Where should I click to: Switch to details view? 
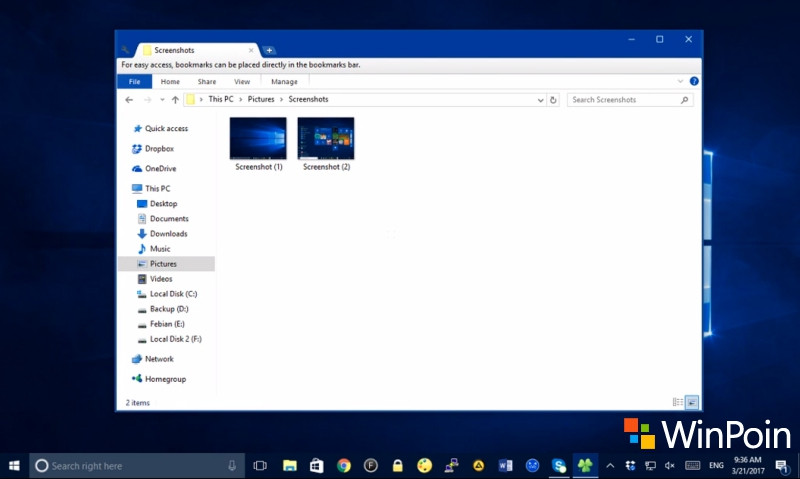tap(678, 402)
